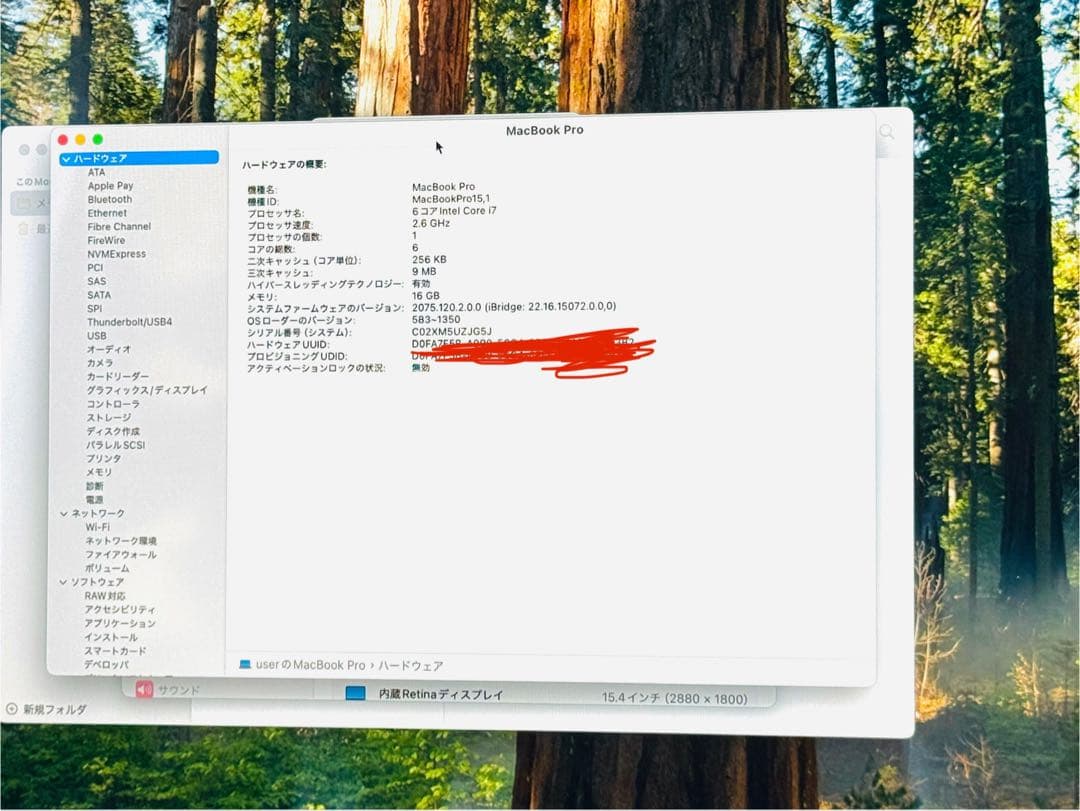Open the search magnifier in System Information
1080x811 pixels.
(887, 131)
